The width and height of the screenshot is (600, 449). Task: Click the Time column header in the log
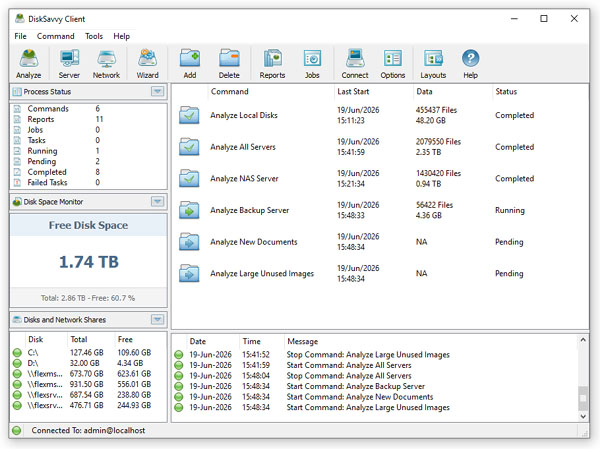tap(262, 341)
